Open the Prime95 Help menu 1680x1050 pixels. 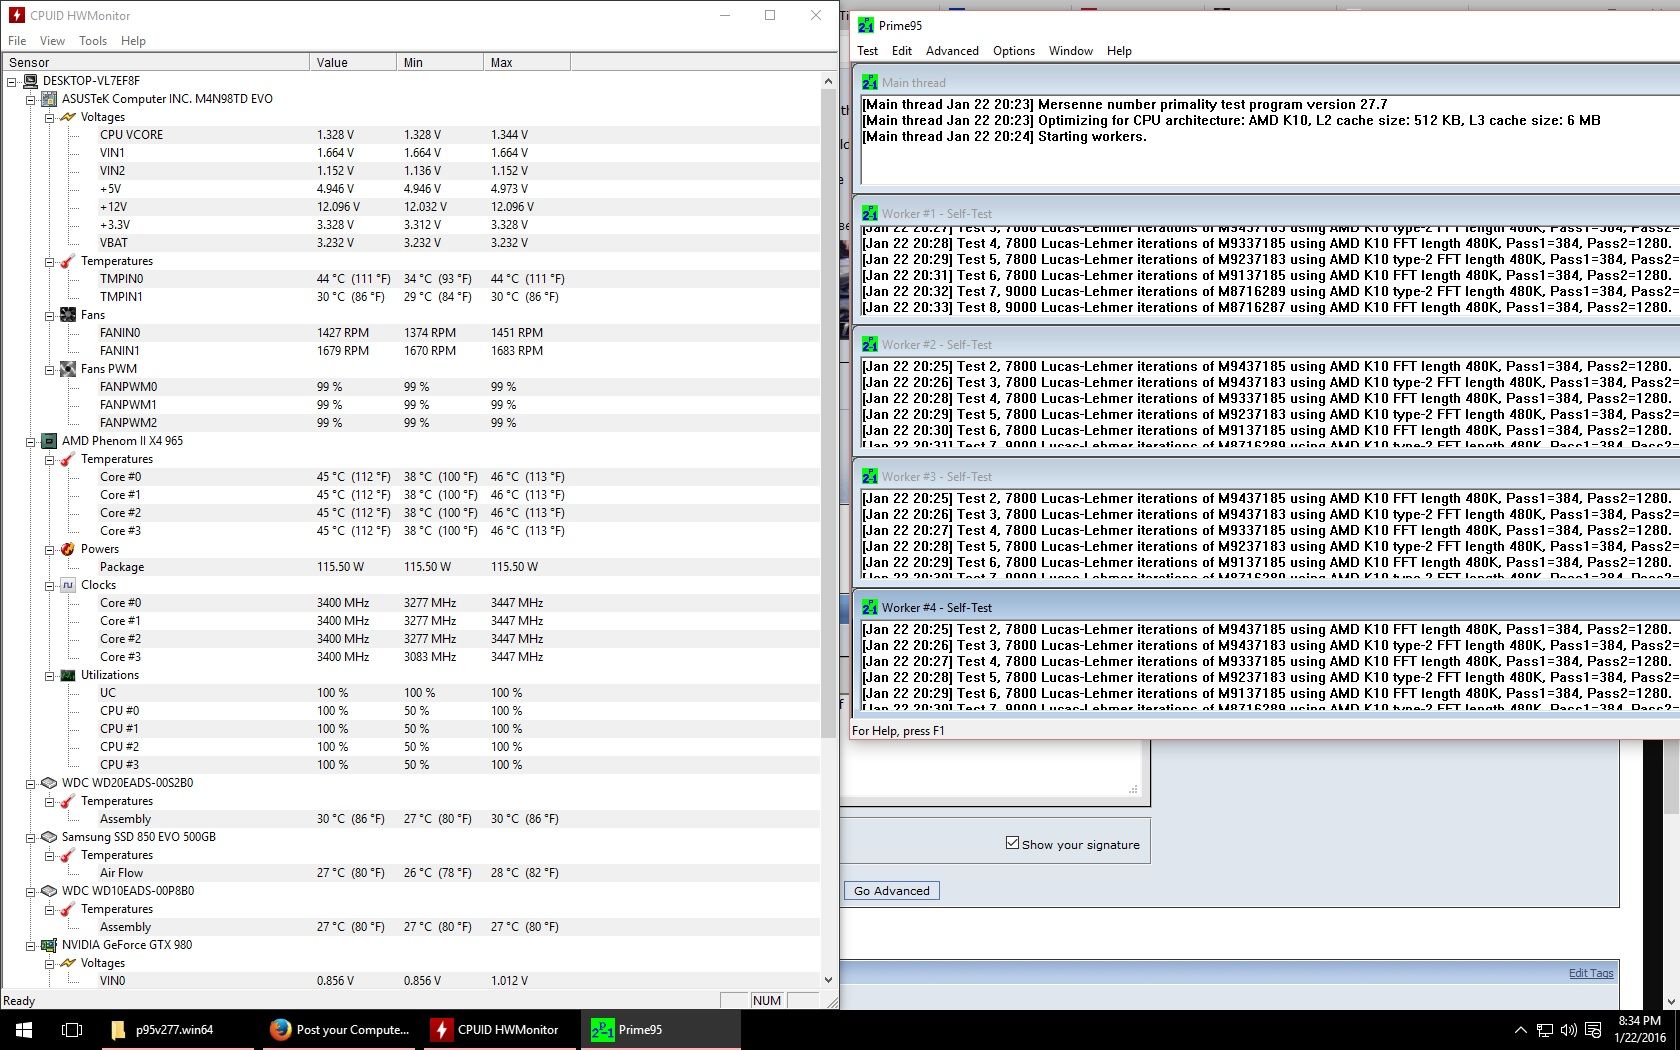tap(1119, 51)
